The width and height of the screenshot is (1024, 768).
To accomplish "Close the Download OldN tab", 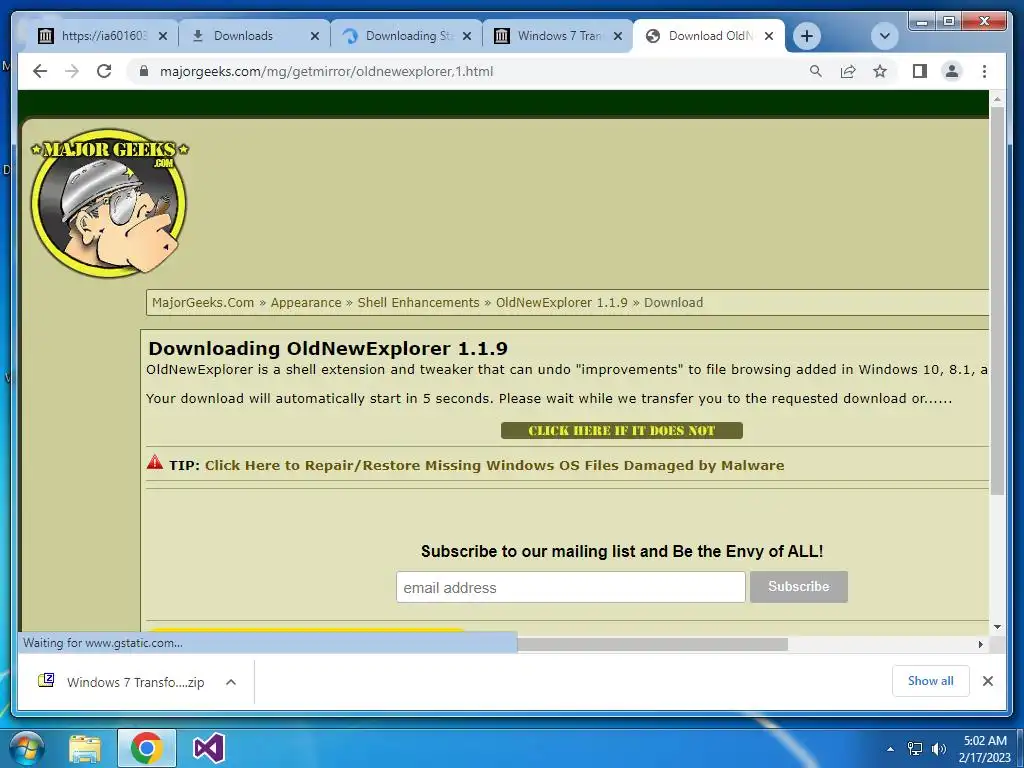I will coord(769,36).
